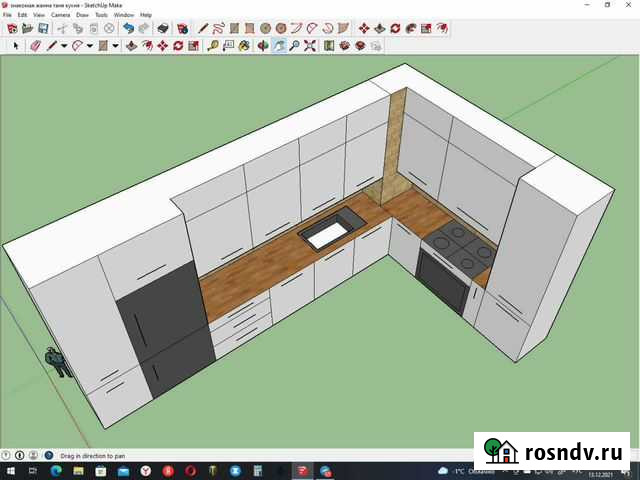
Task: Activate the Push/Pull tool
Action: coord(131,45)
